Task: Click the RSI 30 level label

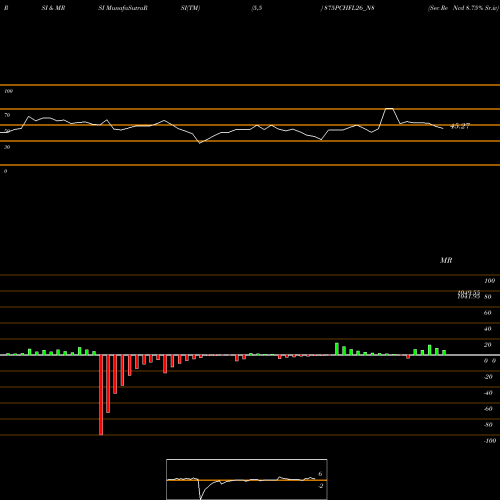Action: 7,147
